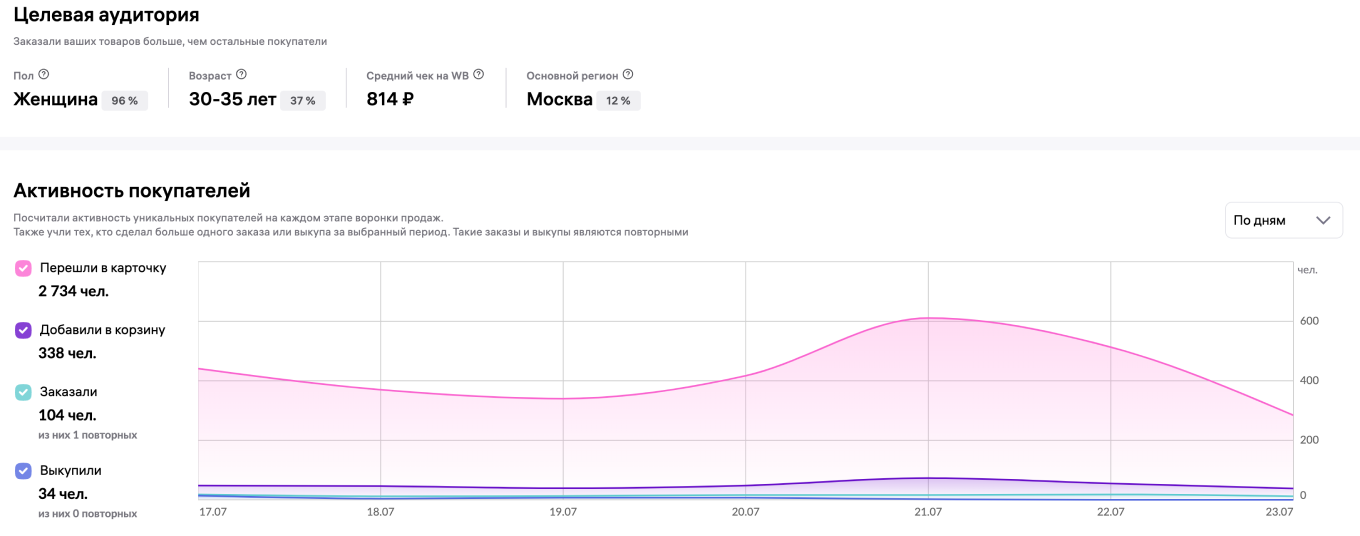
Task: Click the 37 % age badge
Action: point(302,101)
